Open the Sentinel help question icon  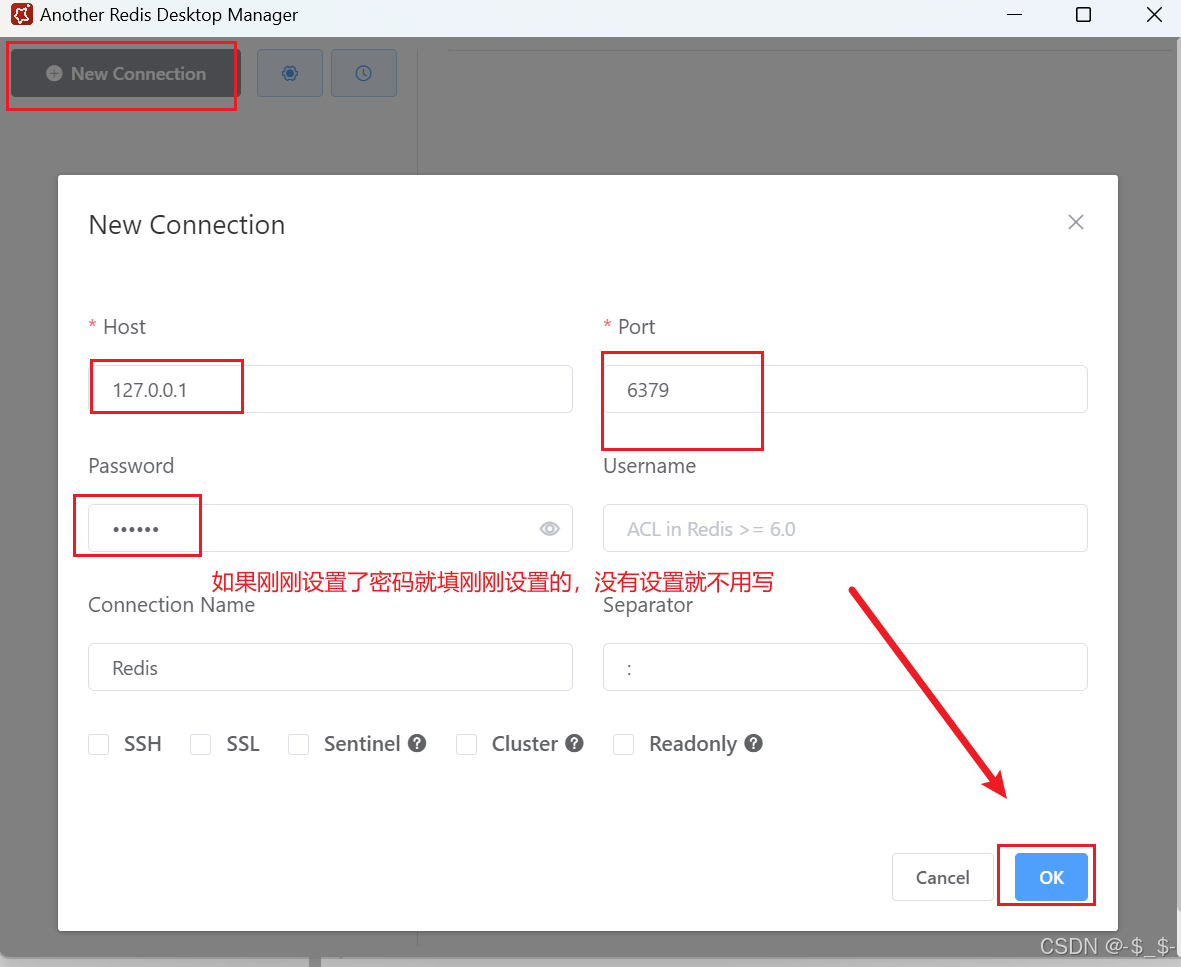(x=417, y=743)
